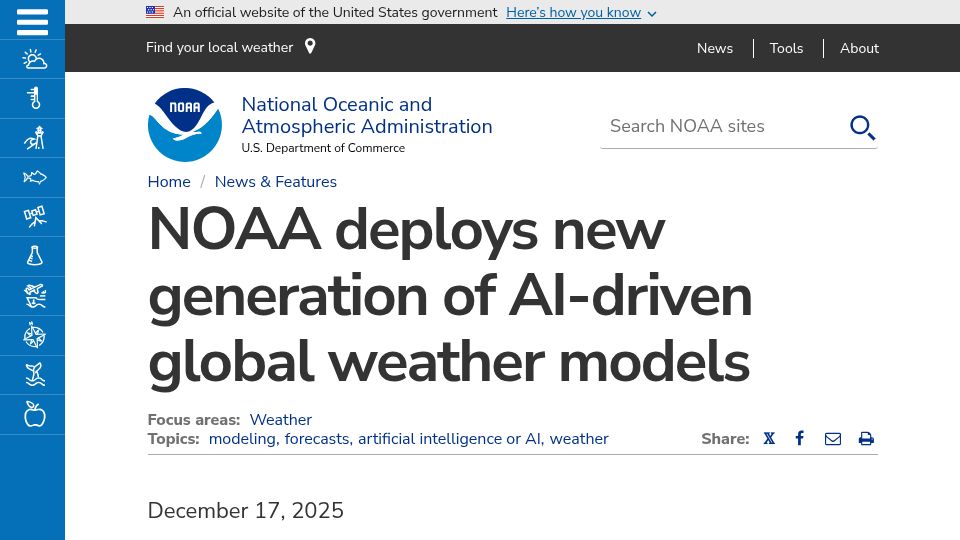Open 'artificial intelligence or AI' topic link
960x540 pixels.
(x=451, y=439)
